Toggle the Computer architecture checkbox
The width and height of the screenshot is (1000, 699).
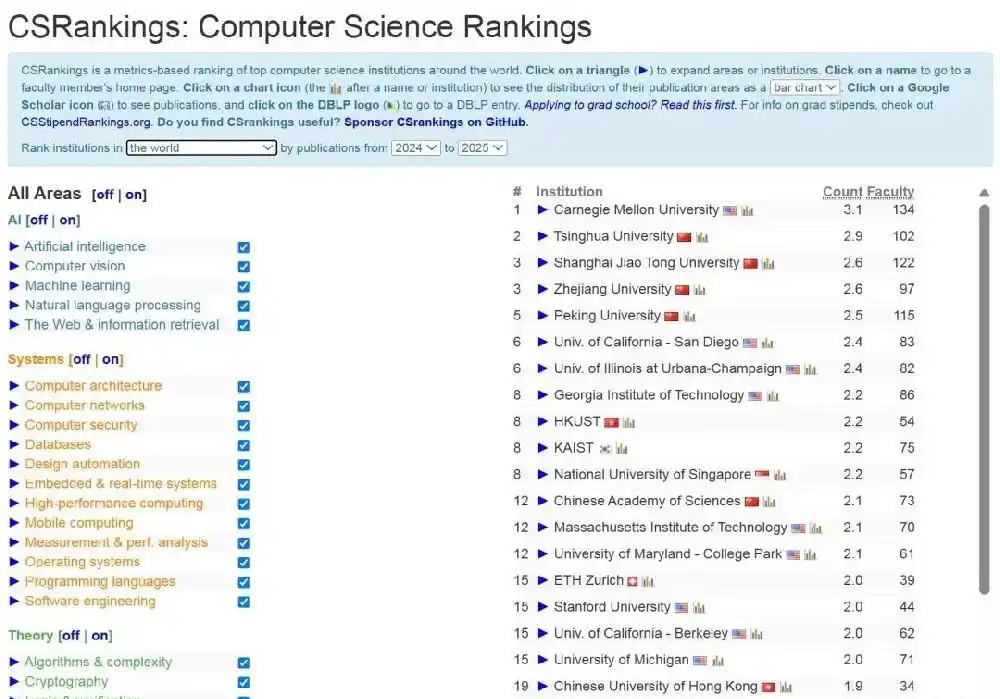point(244,386)
